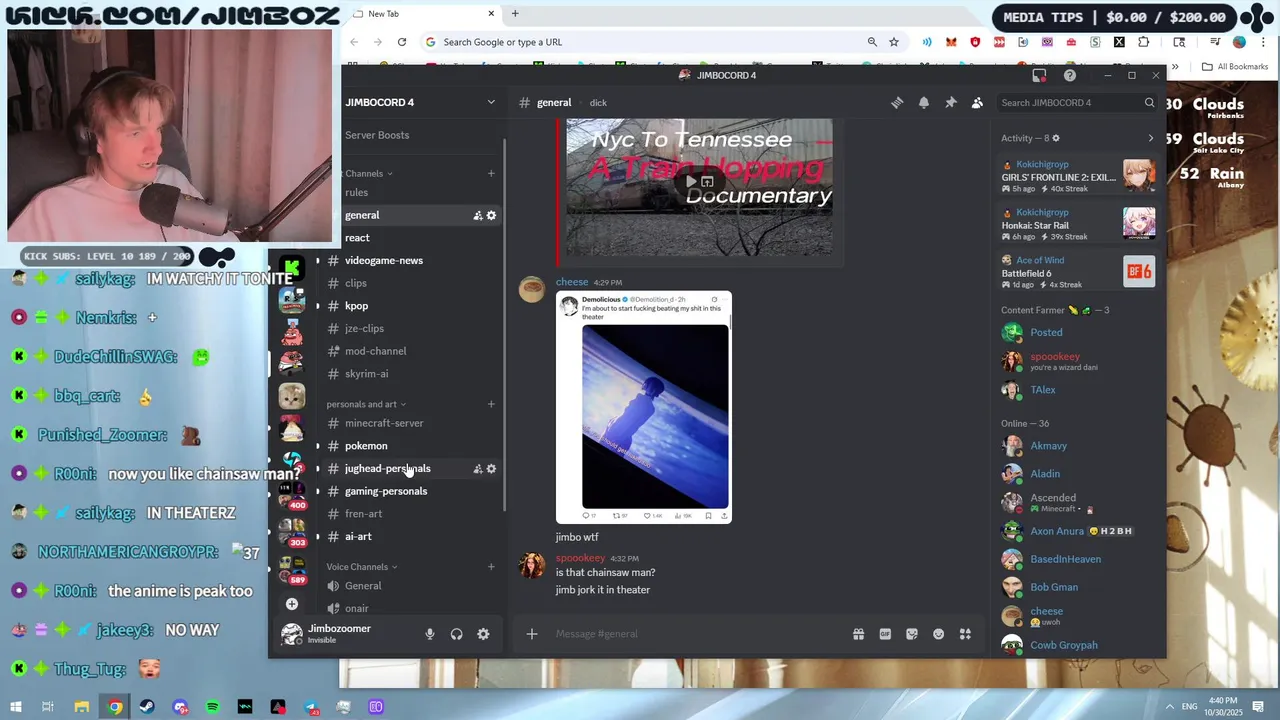Open activity settings gear next to Activity — 8
The image size is (1280, 720).
1056,138
